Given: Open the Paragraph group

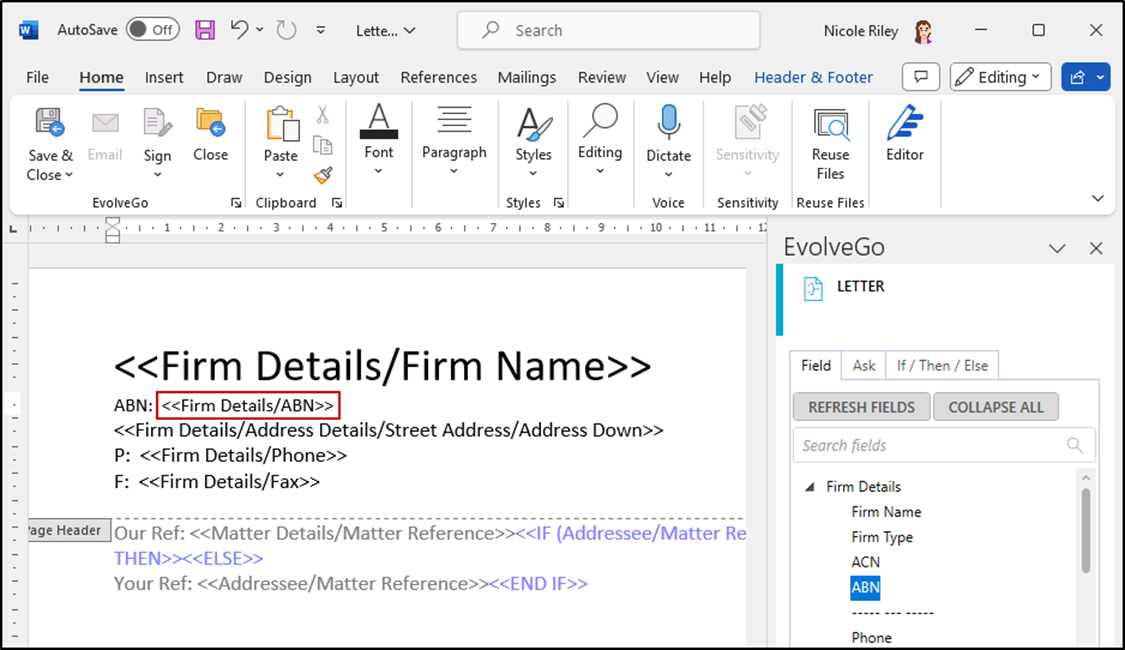Looking at the screenshot, I should click(454, 140).
